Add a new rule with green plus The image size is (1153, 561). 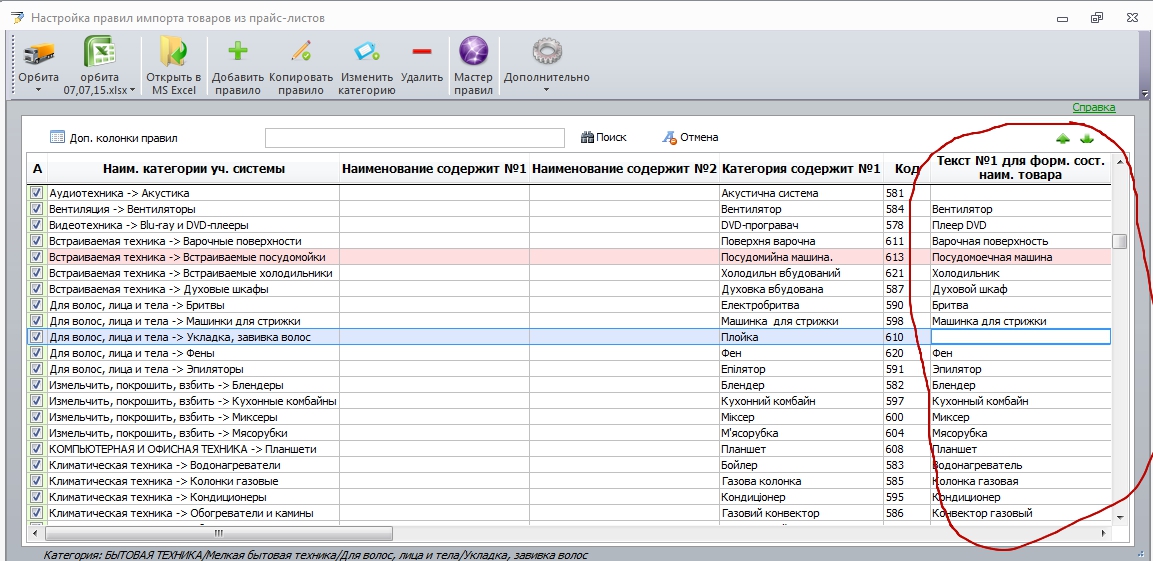pos(236,51)
